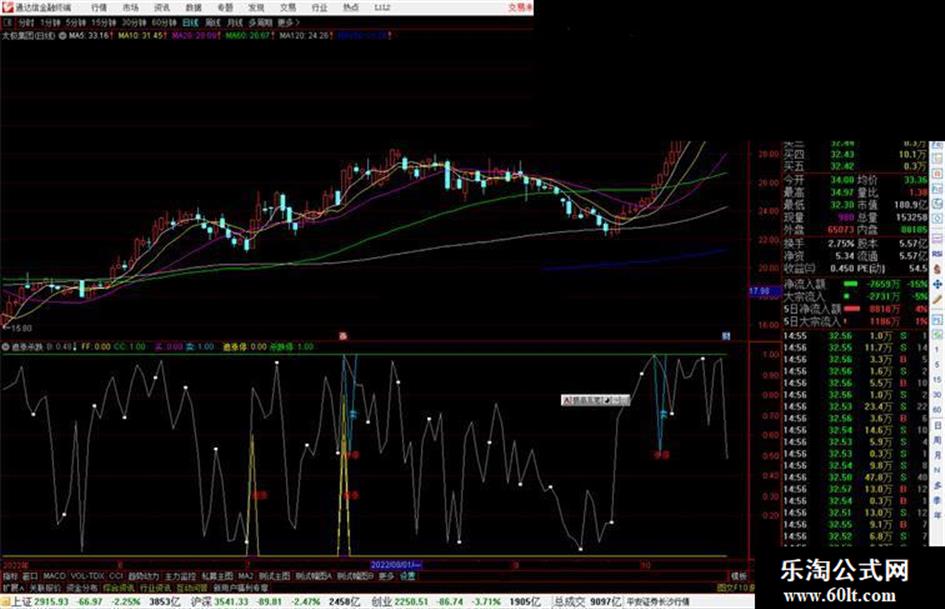This screenshot has width=945, height=609.
Task: Switch indicator to 主力监控
Action: pos(180,576)
